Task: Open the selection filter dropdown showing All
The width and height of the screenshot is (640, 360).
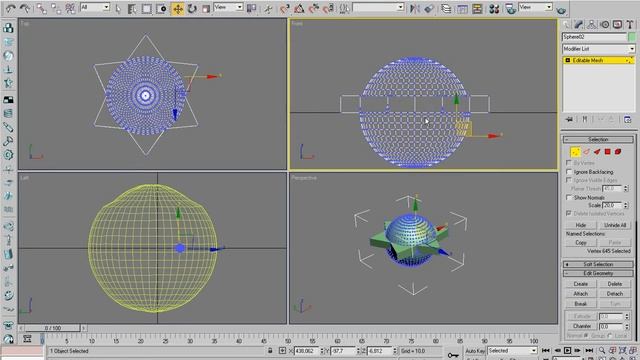Action: (95, 7)
